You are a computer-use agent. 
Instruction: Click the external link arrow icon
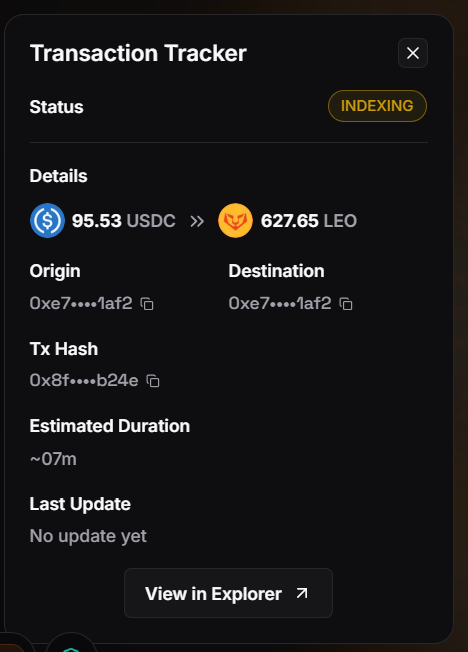tap(302, 593)
